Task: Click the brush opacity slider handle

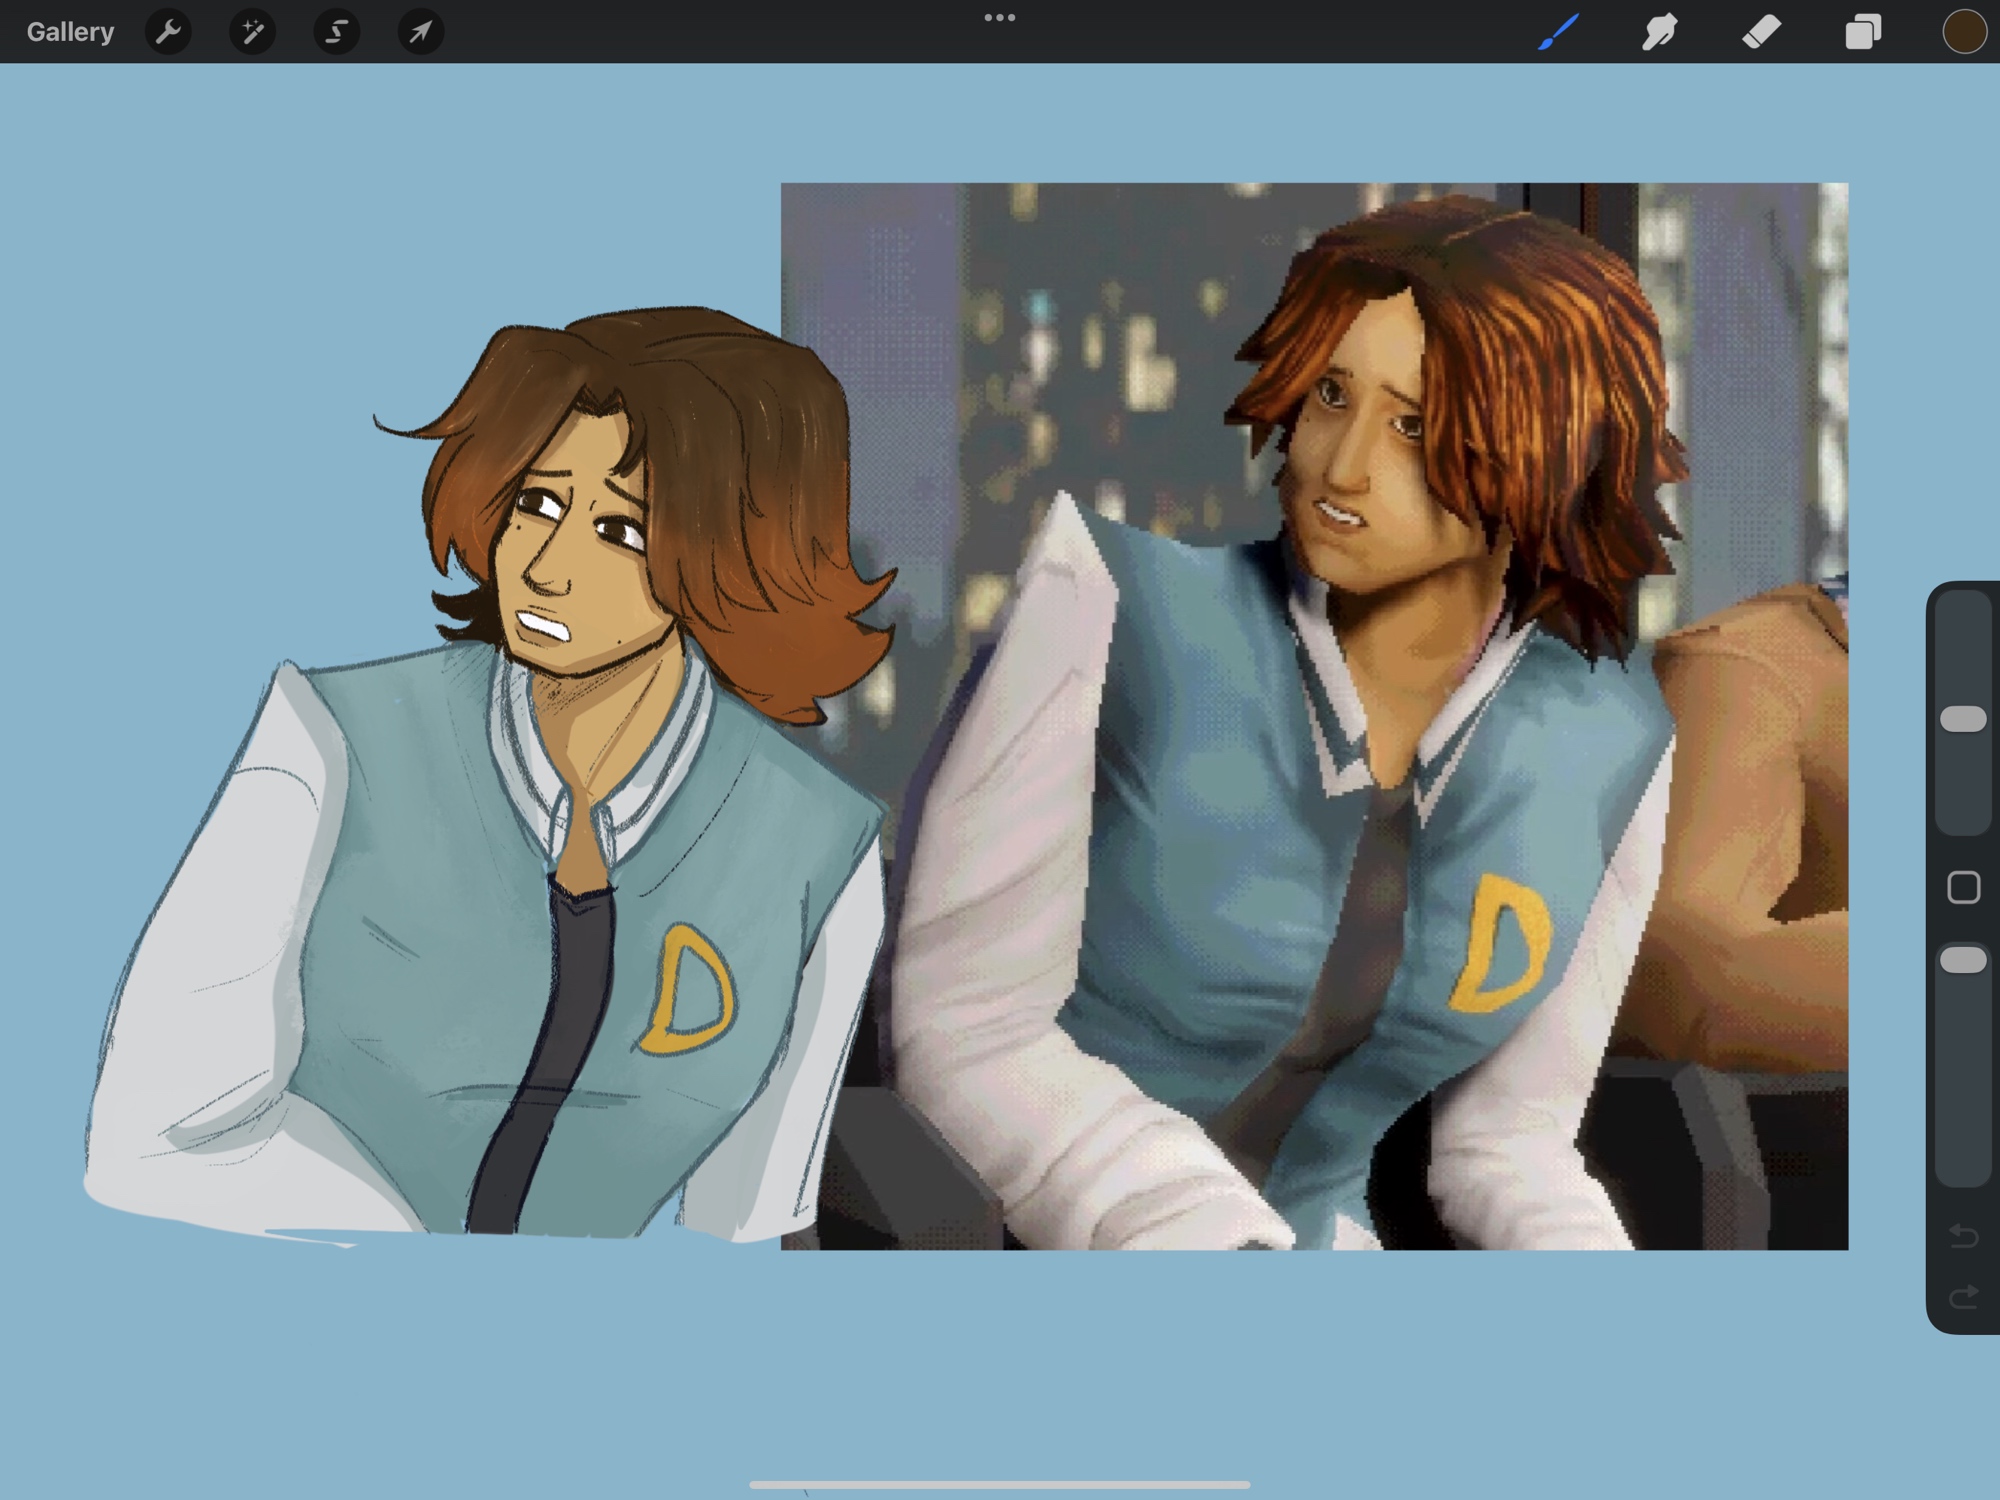Action: [x=1963, y=960]
